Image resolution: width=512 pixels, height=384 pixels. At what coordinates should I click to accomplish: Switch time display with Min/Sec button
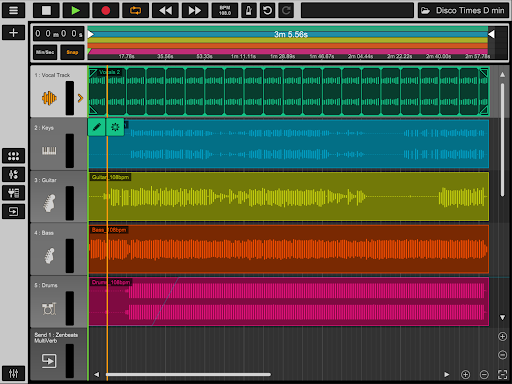(x=45, y=52)
